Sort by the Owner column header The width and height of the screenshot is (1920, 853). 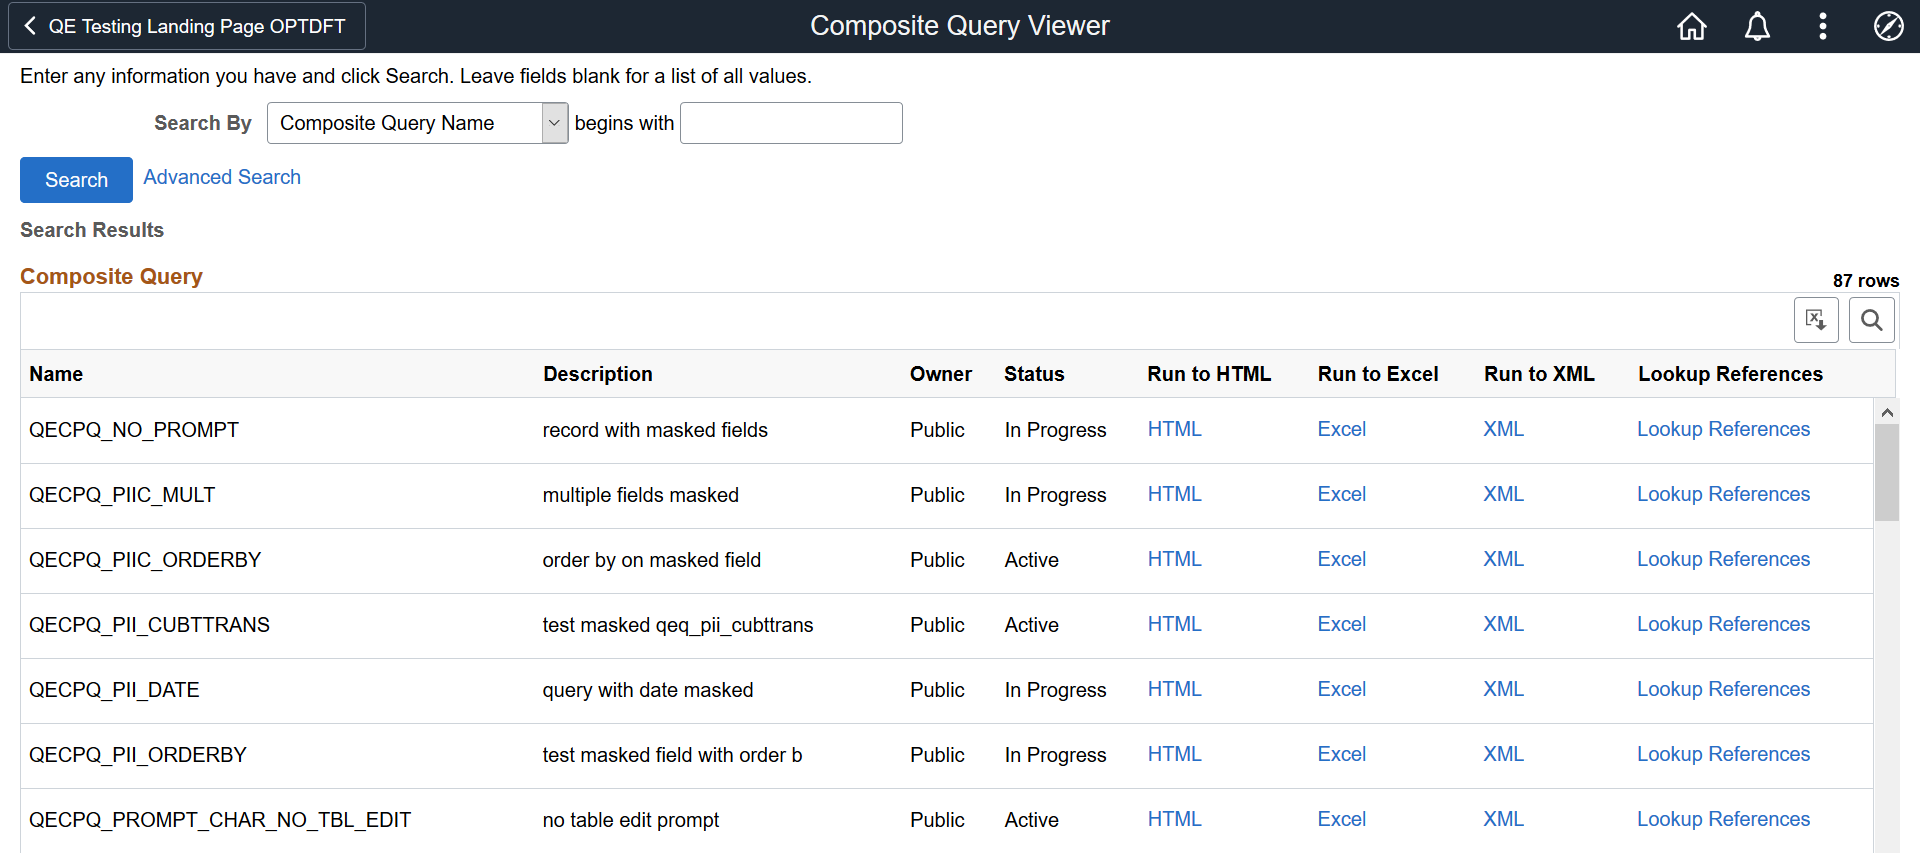[941, 374]
